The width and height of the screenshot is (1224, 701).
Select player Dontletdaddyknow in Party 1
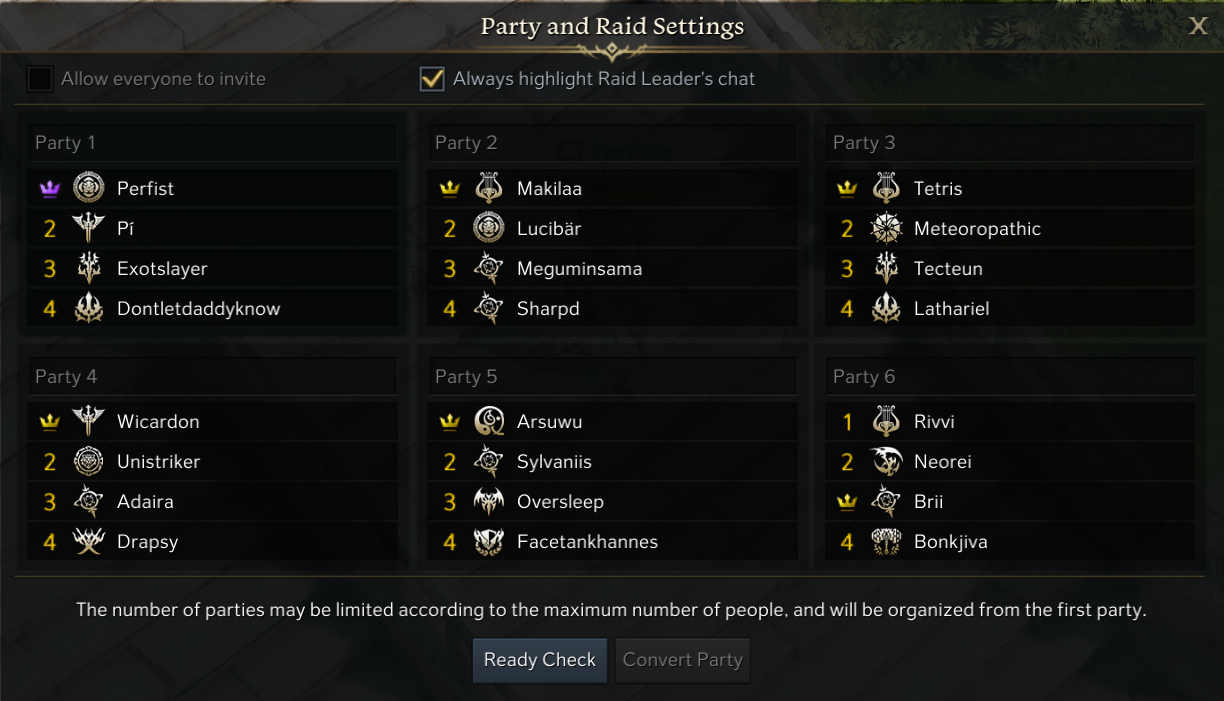[198, 309]
